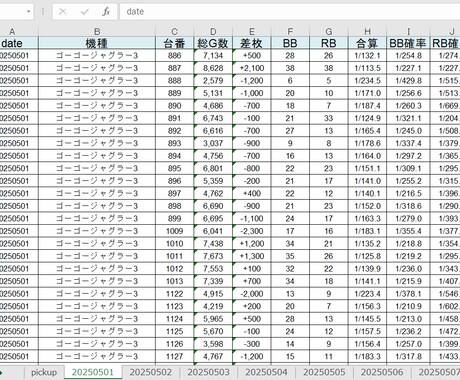Select machine number 891 cell
Viewport: 460px width, 380px height.
(174, 118)
